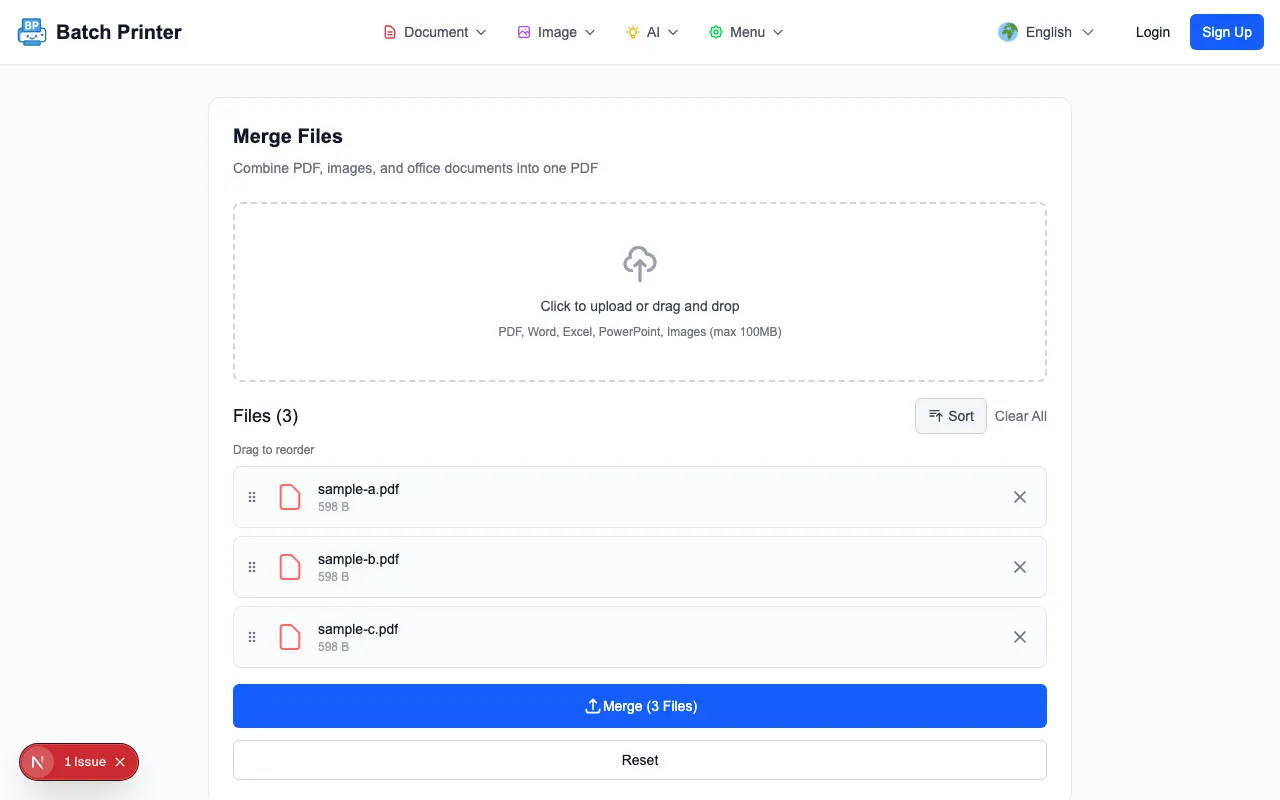Click the Batch Printer logo icon

(x=32, y=32)
